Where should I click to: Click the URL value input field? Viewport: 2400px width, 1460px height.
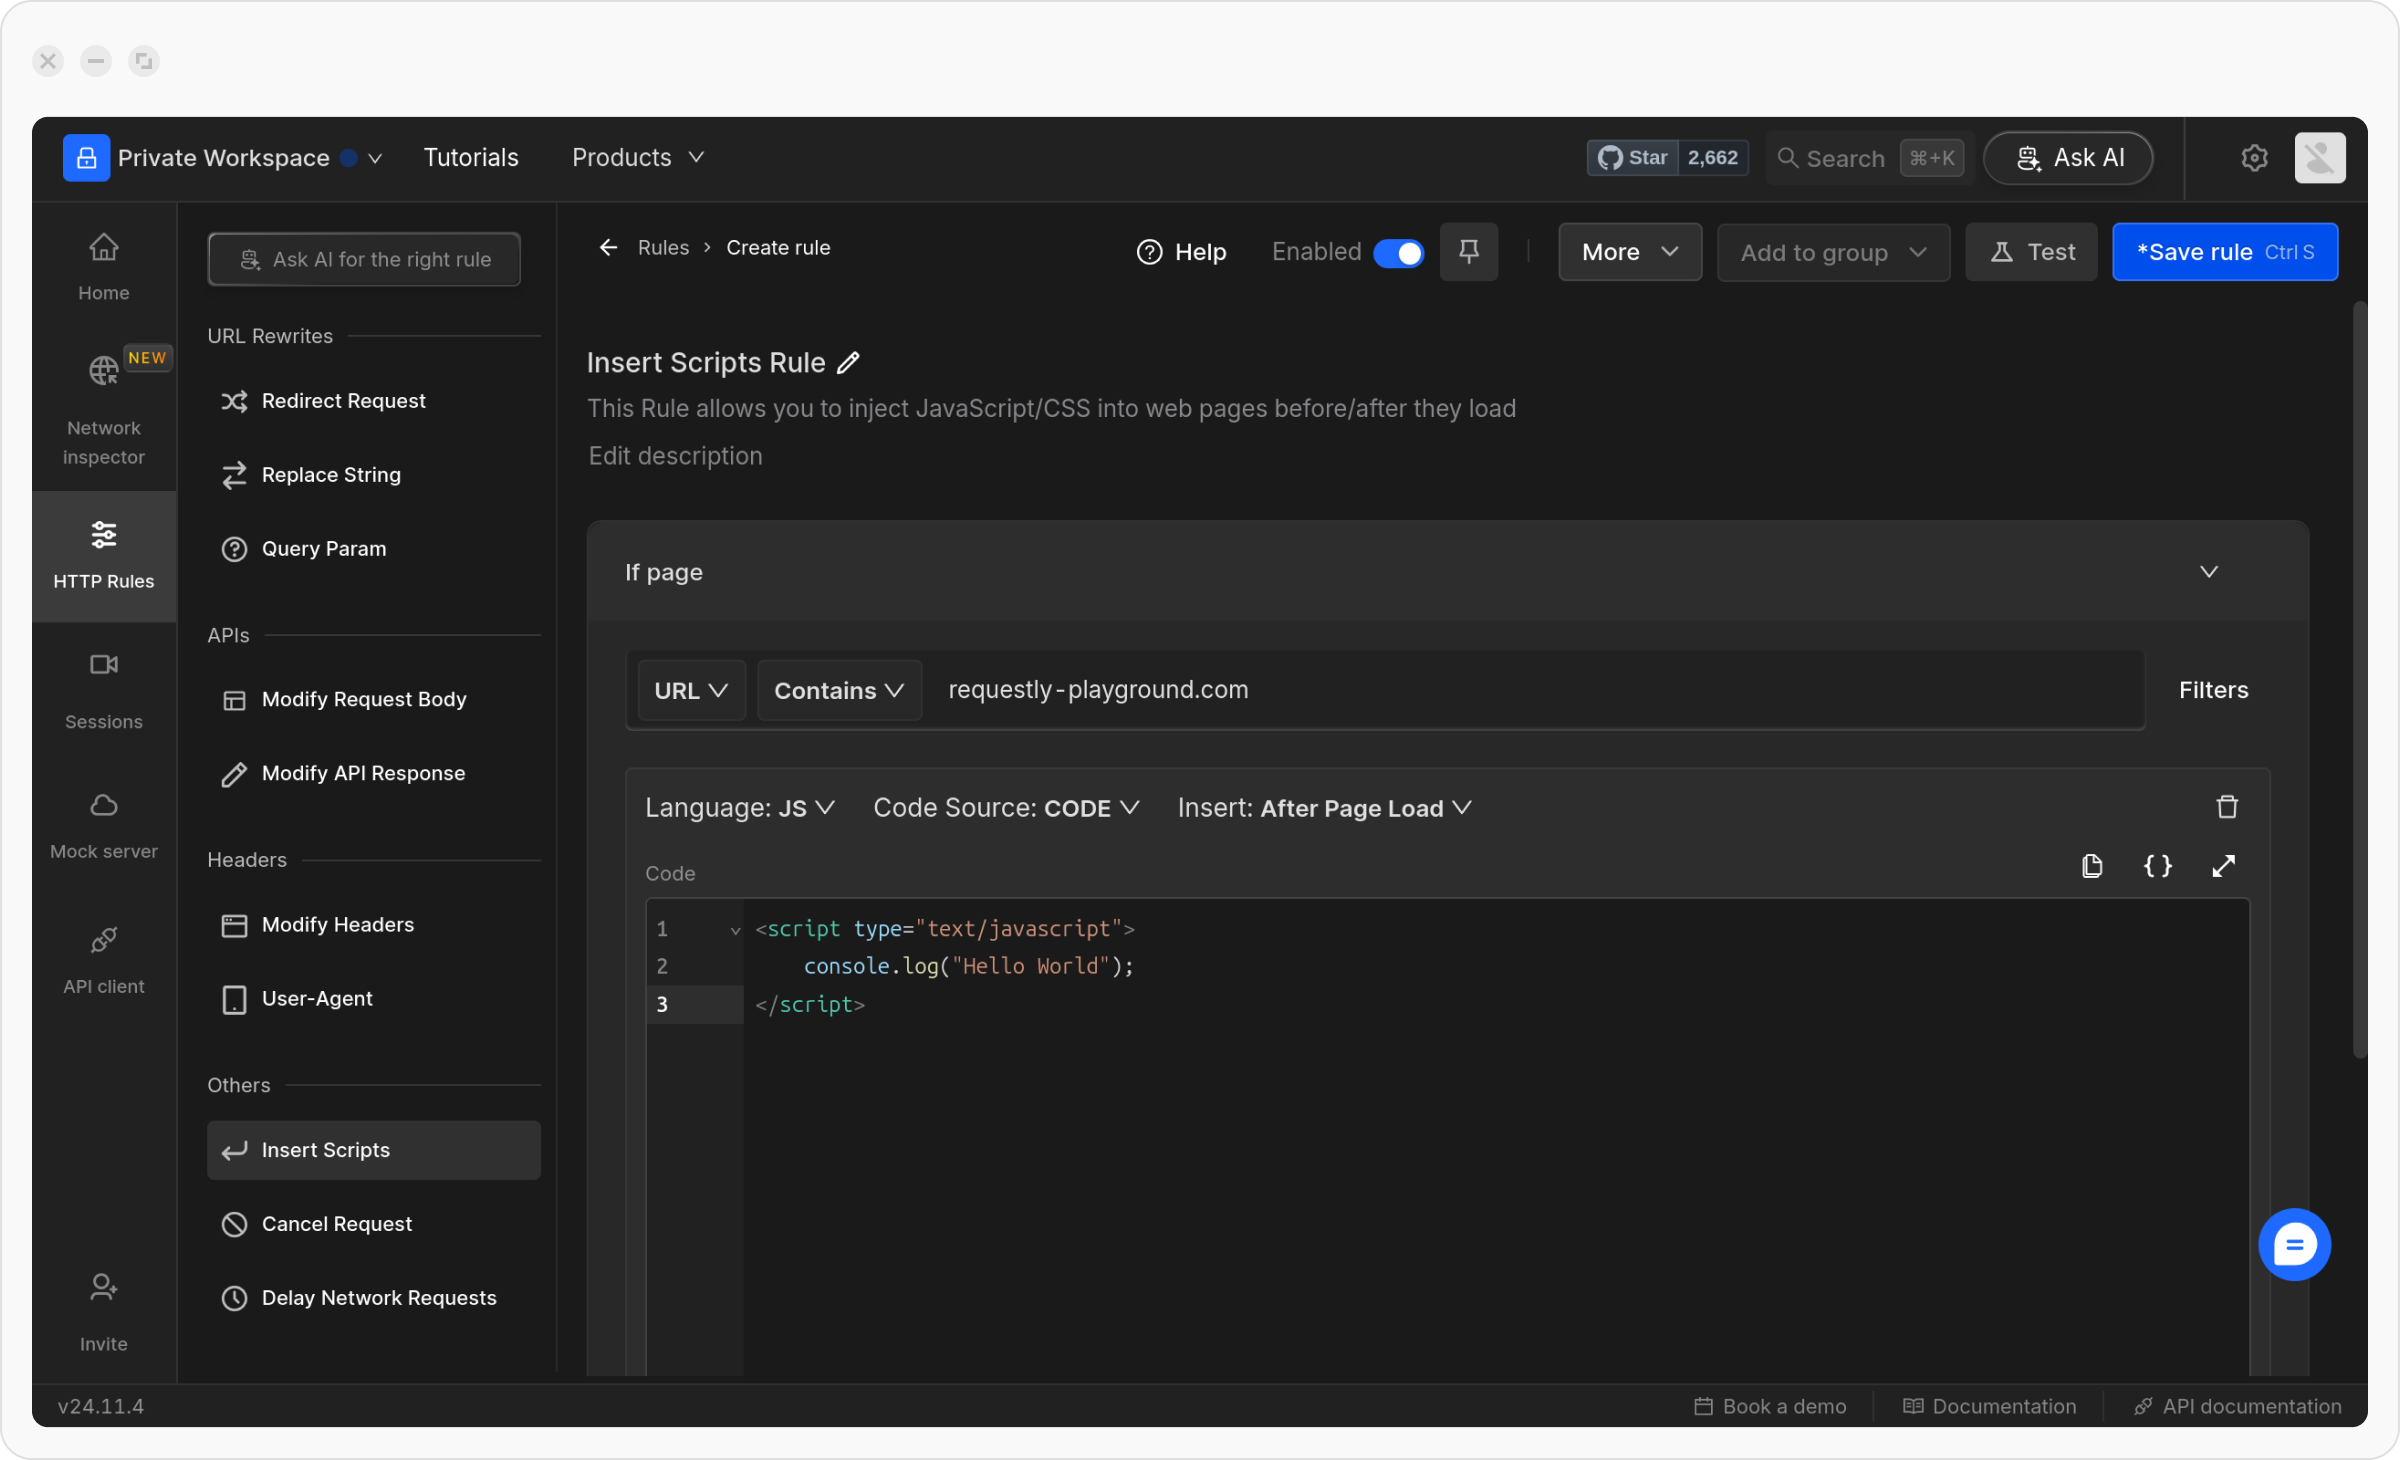click(1530, 690)
